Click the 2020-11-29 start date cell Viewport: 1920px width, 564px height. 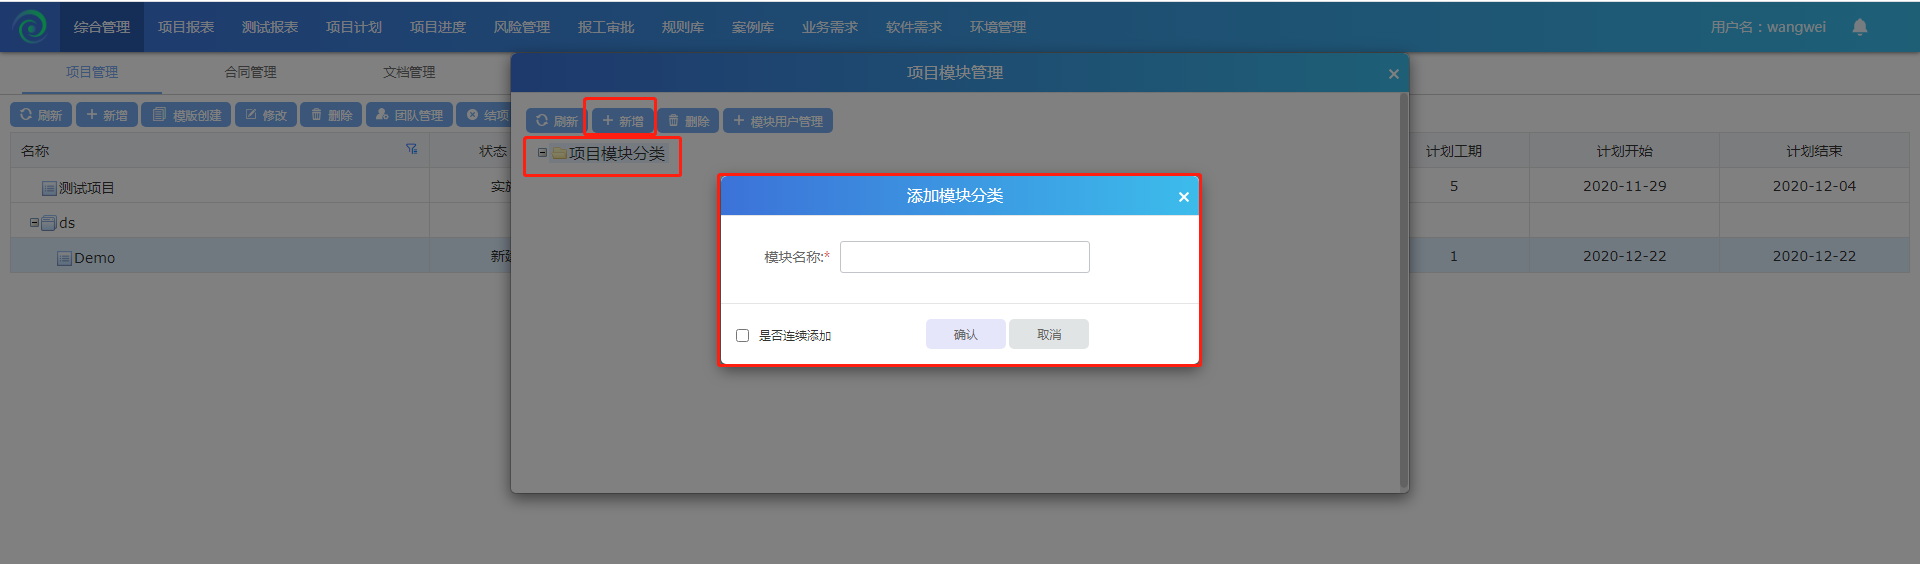point(1624,186)
